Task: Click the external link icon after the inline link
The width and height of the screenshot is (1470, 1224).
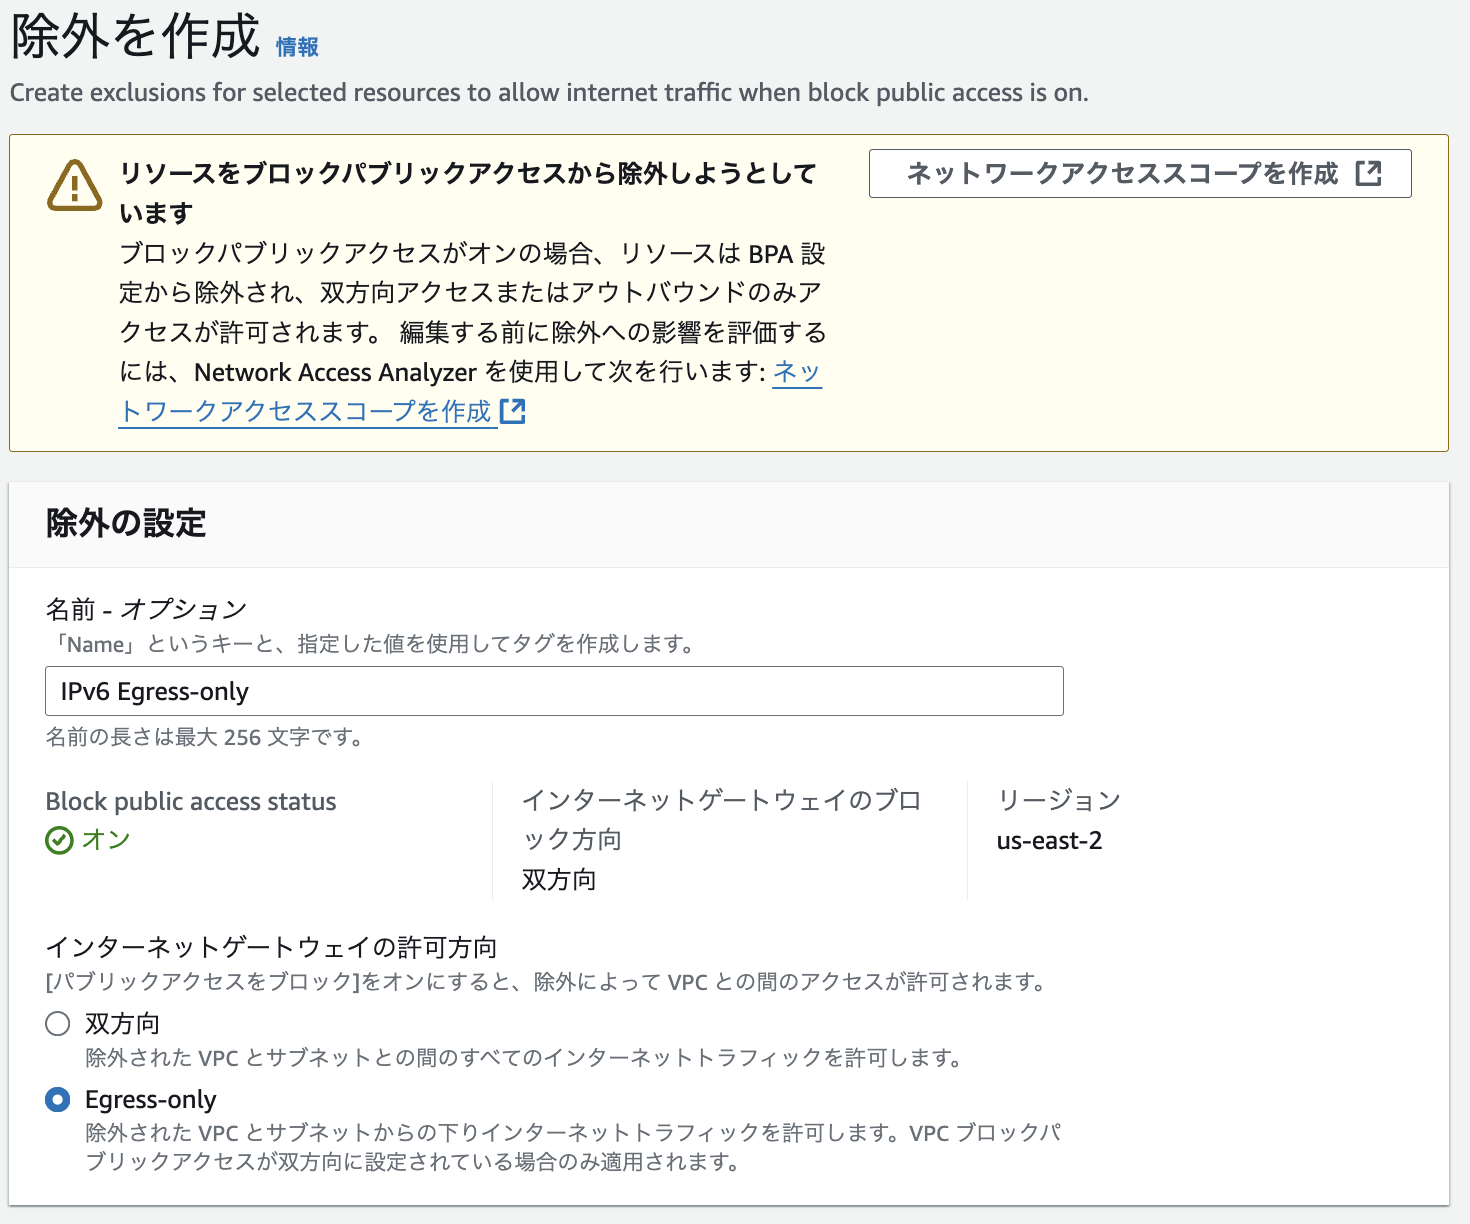Action: pyautogui.click(x=513, y=410)
